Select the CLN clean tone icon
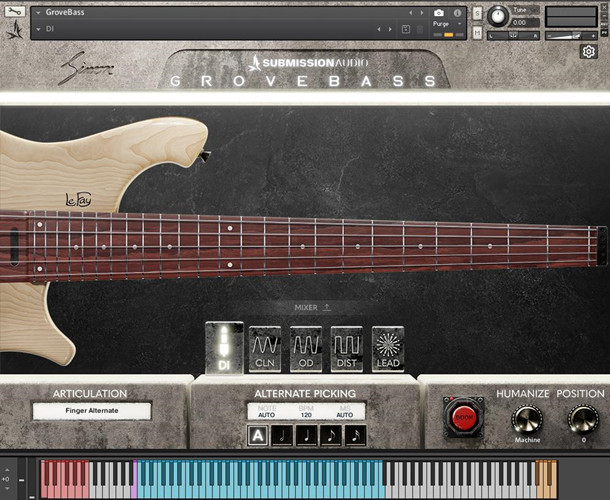The width and height of the screenshot is (610, 500). [265, 349]
